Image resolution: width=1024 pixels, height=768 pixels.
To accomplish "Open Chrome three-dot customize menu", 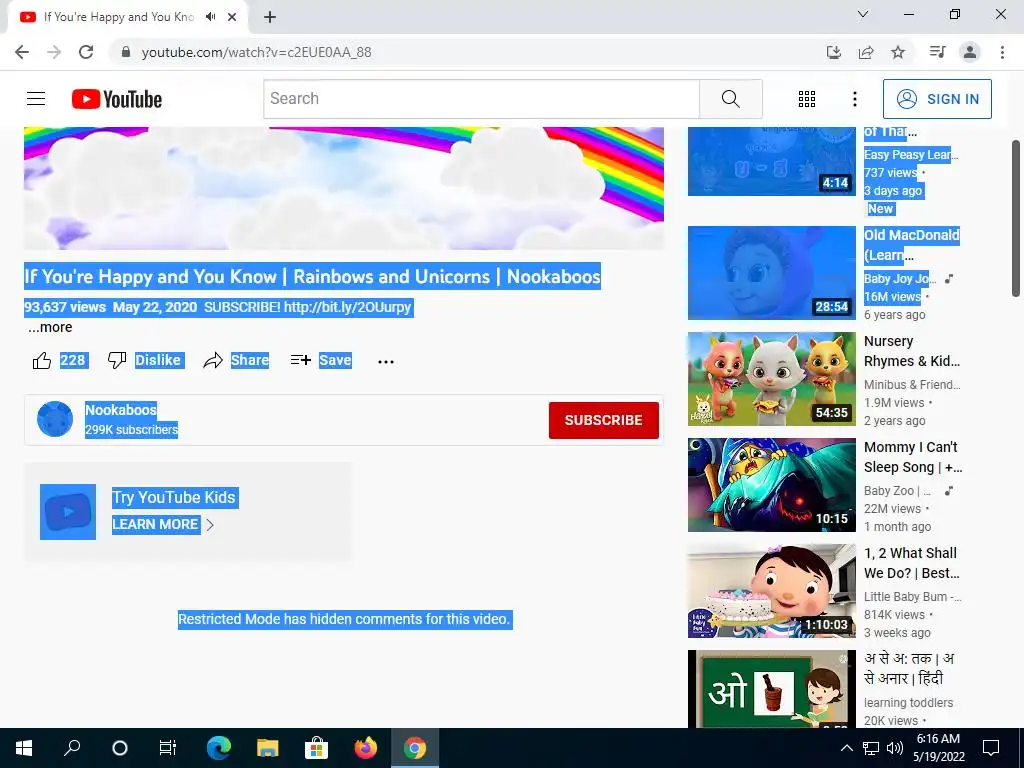I will (1002, 52).
